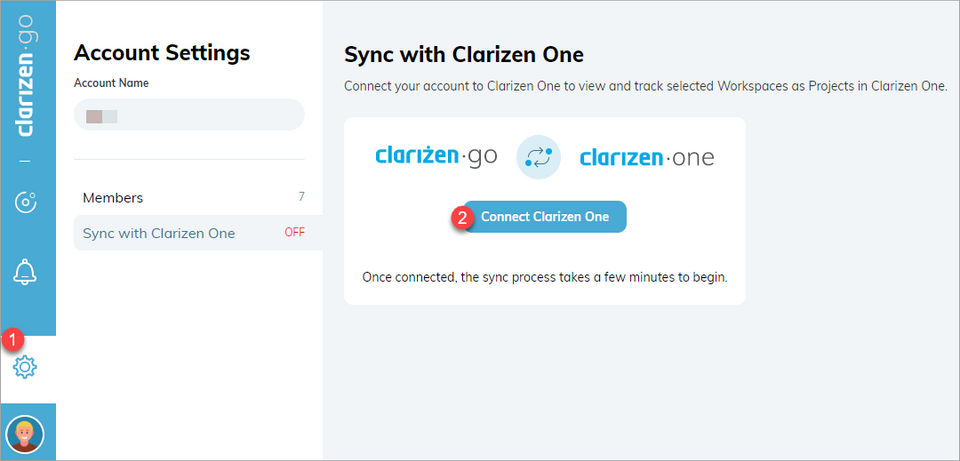
Task: Click the red step 2 marker
Action: (x=462, y=216)
